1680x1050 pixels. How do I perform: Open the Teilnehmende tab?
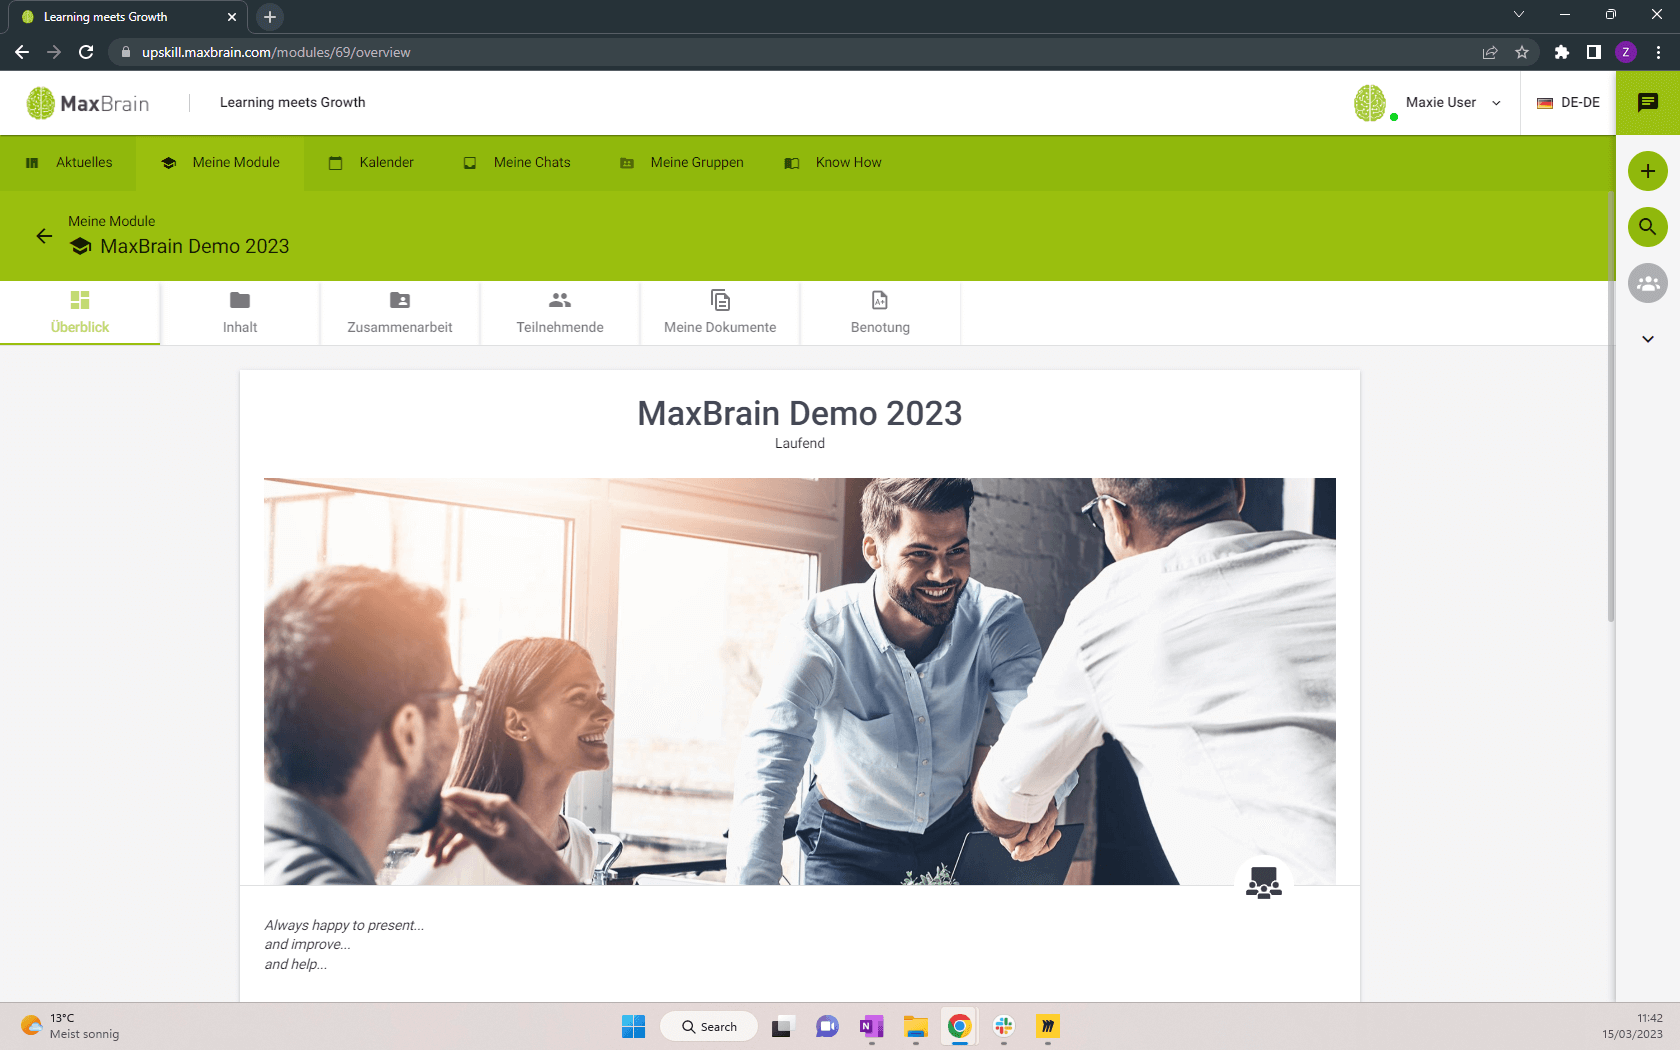coord(560,313)
